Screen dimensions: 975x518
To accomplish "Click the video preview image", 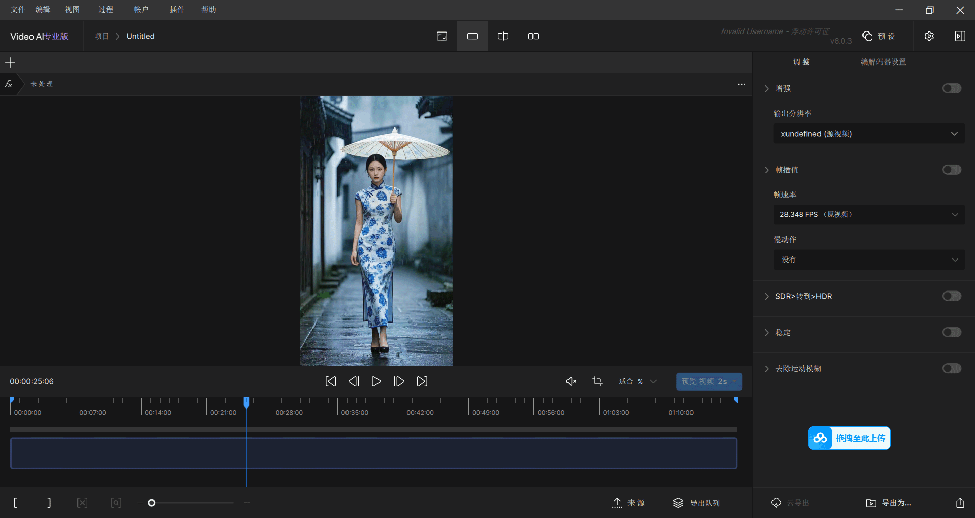I will pyautogui.click(x=376, y=231).
